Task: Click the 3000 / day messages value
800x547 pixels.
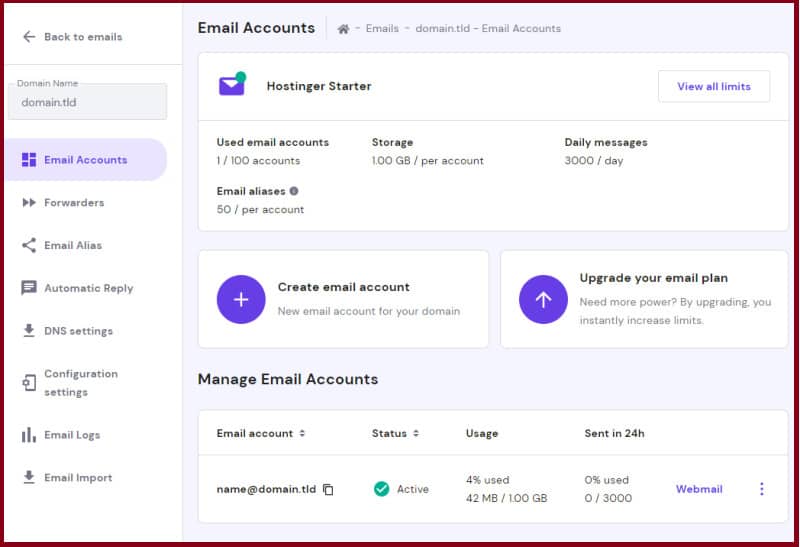Action: 594,161
